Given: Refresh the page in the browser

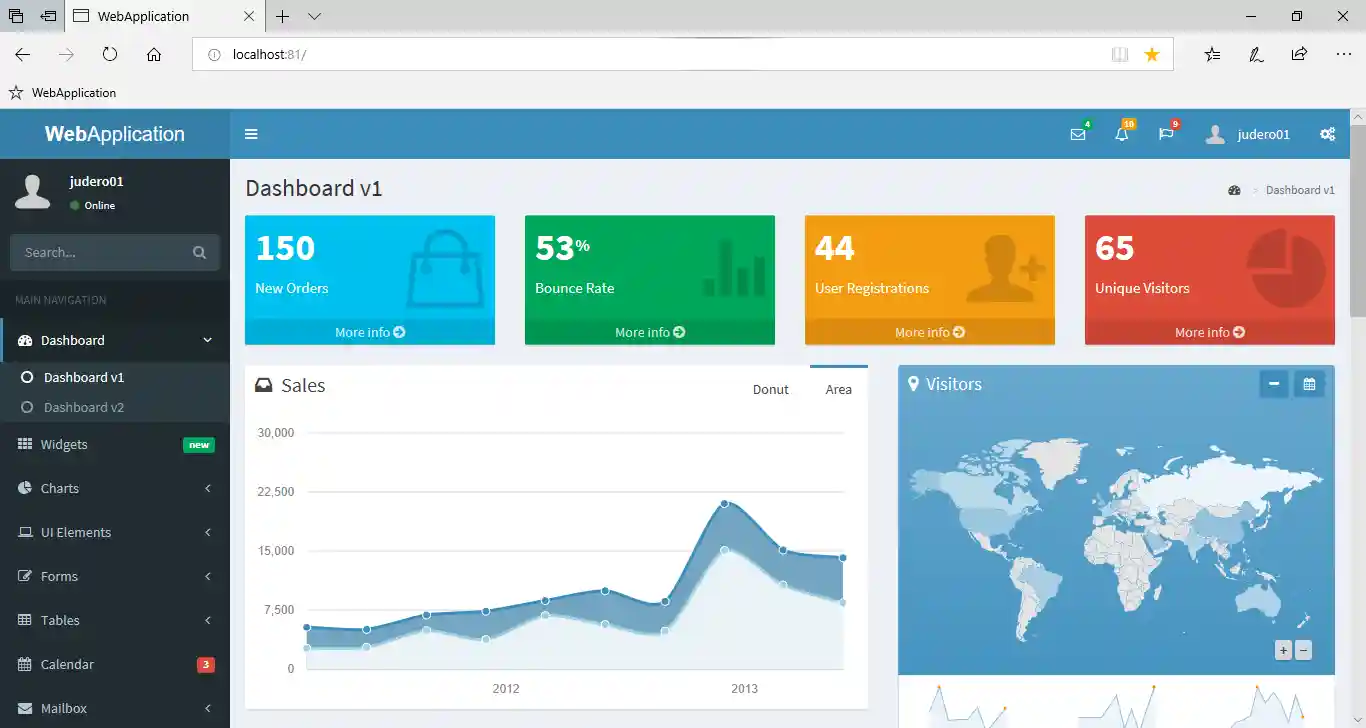Looking at the screenshot, I should tap(110, 54).
